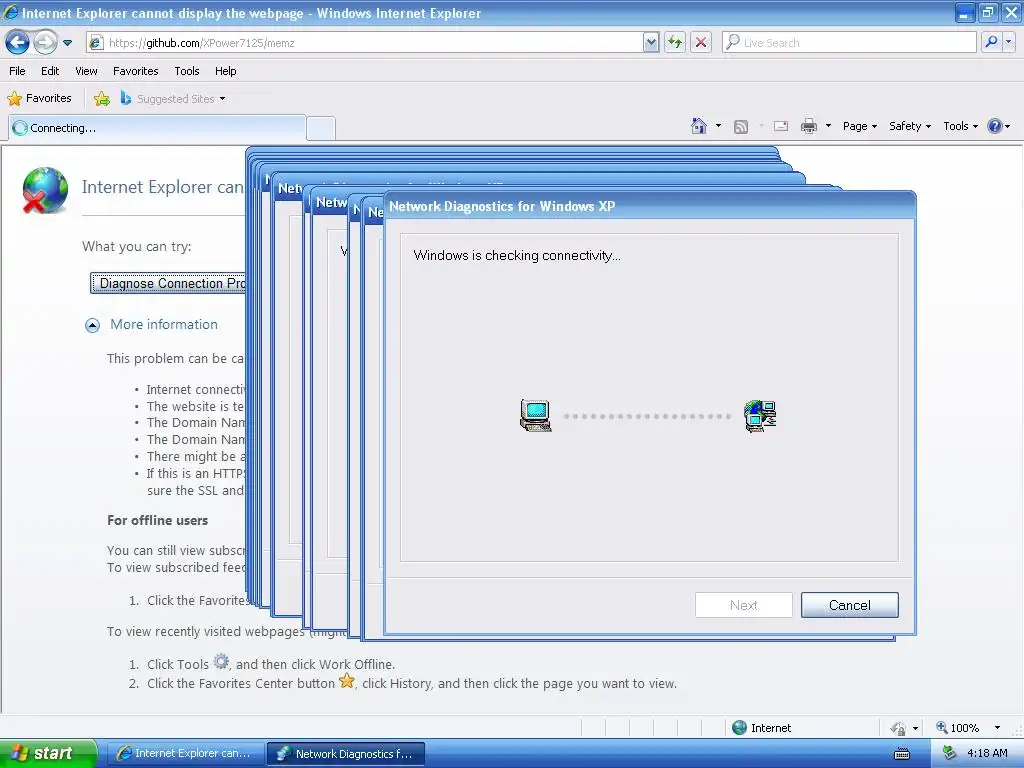The height and width of the screenshot is (768, 1024).
Task: Click the 'For offline users' heading
Action: (x=157, y=520)
